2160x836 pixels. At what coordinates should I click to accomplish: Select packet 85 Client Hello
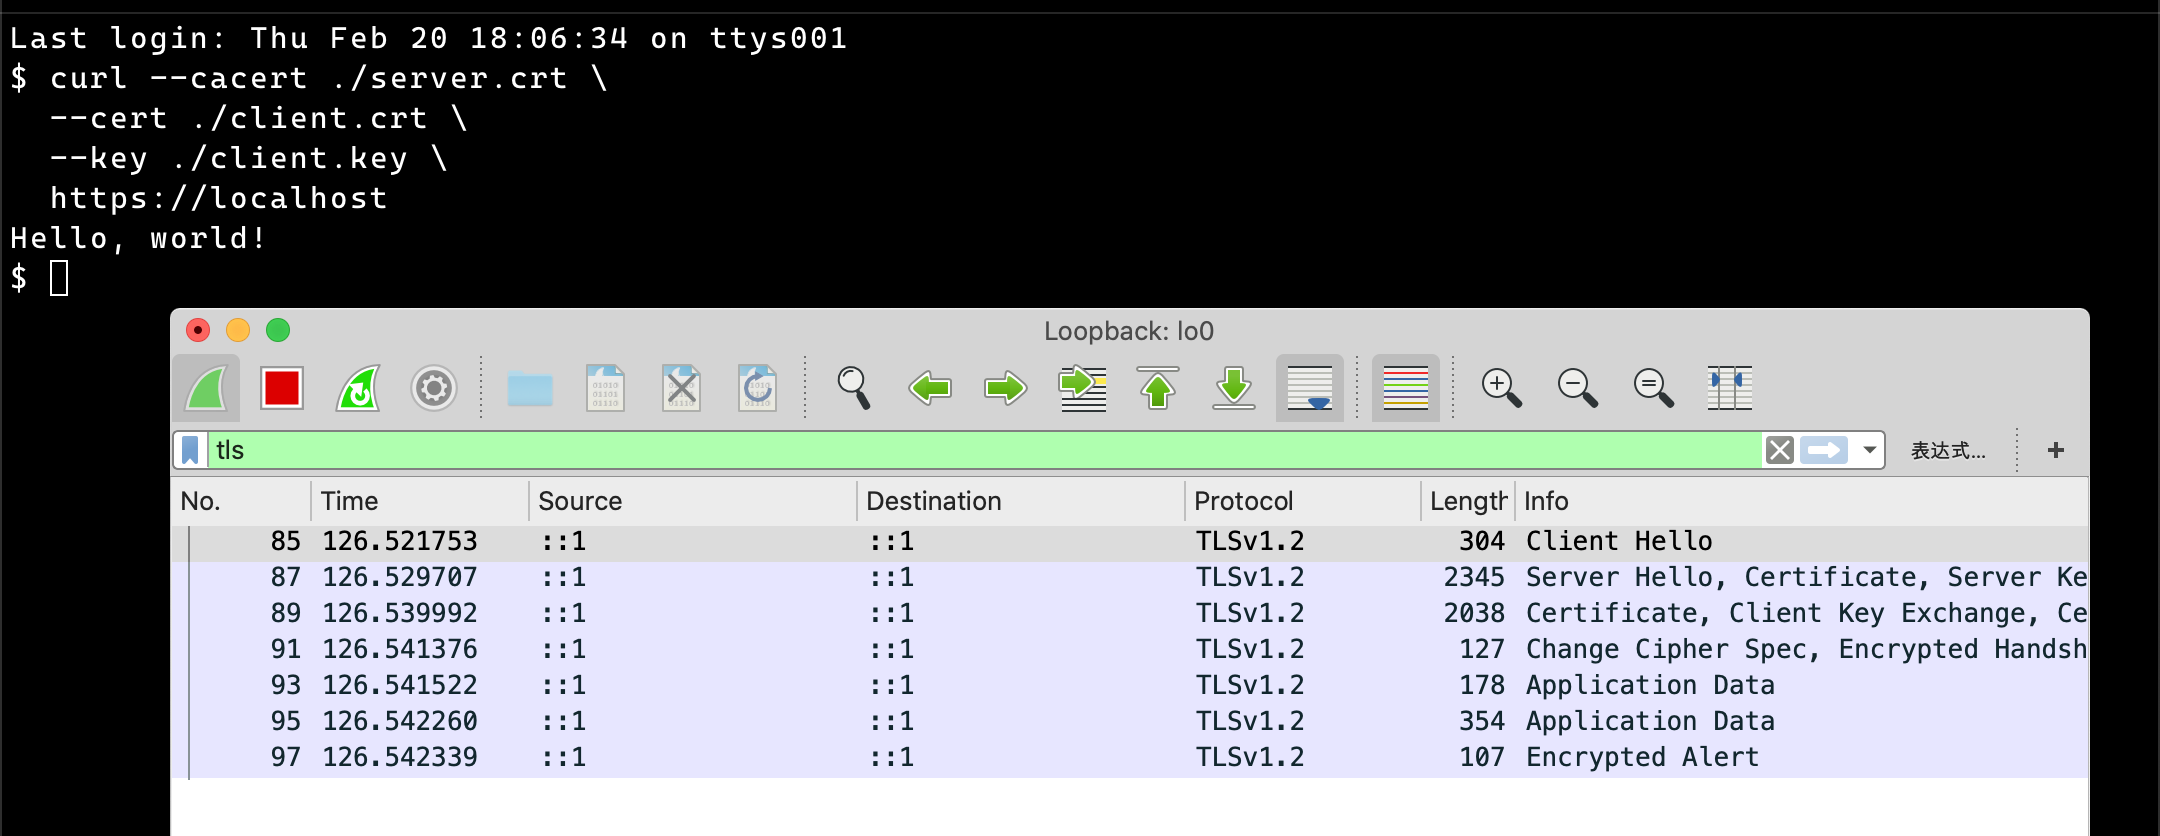pyautogui.click(x=1130, y=541)
